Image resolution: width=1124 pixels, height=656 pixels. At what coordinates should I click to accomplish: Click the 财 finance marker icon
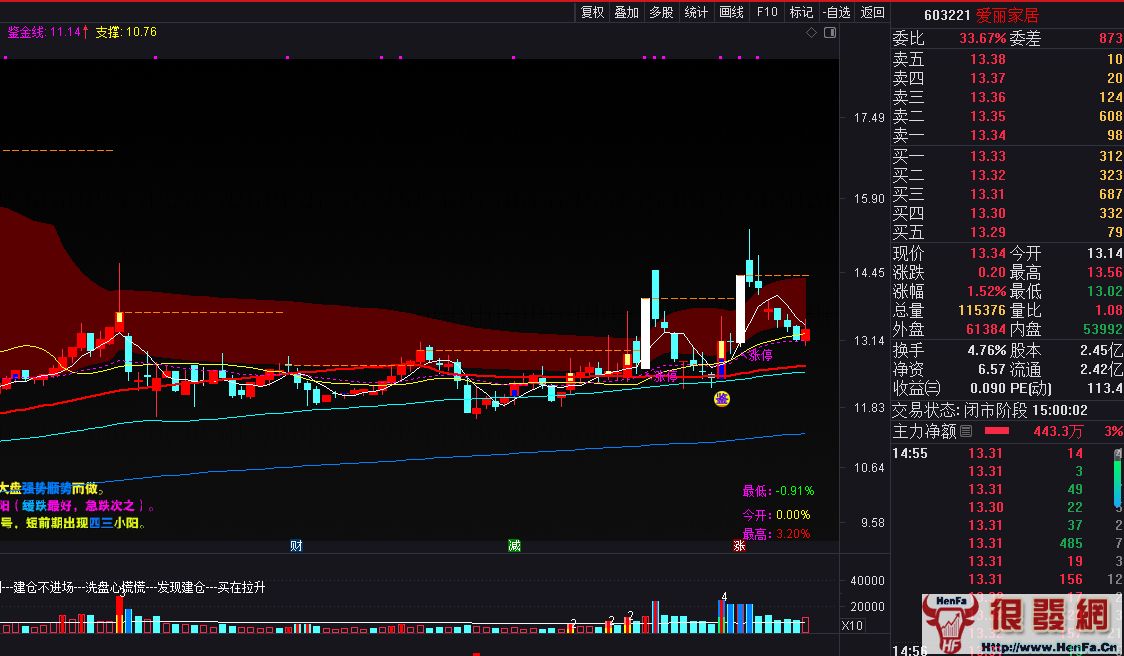click(296, 545)
